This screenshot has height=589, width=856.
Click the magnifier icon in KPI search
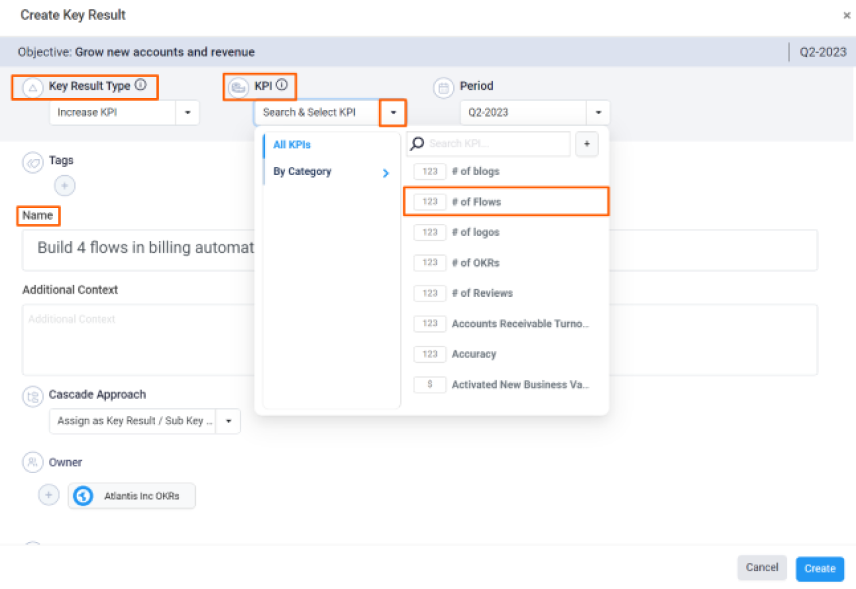click(x=417, y=144)
